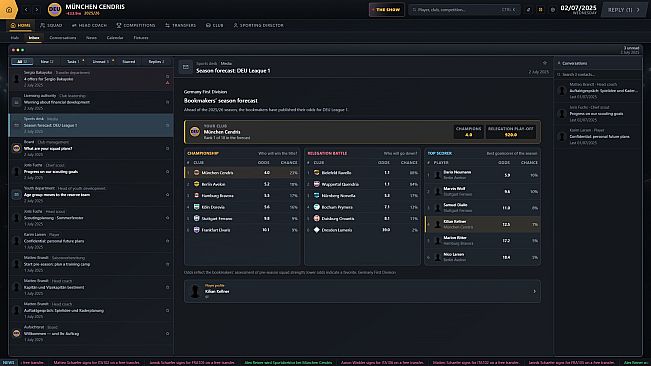This screenshot has height=366, width=651.
Task: Filter inbox by Unread messages
Action: [101, 61]
